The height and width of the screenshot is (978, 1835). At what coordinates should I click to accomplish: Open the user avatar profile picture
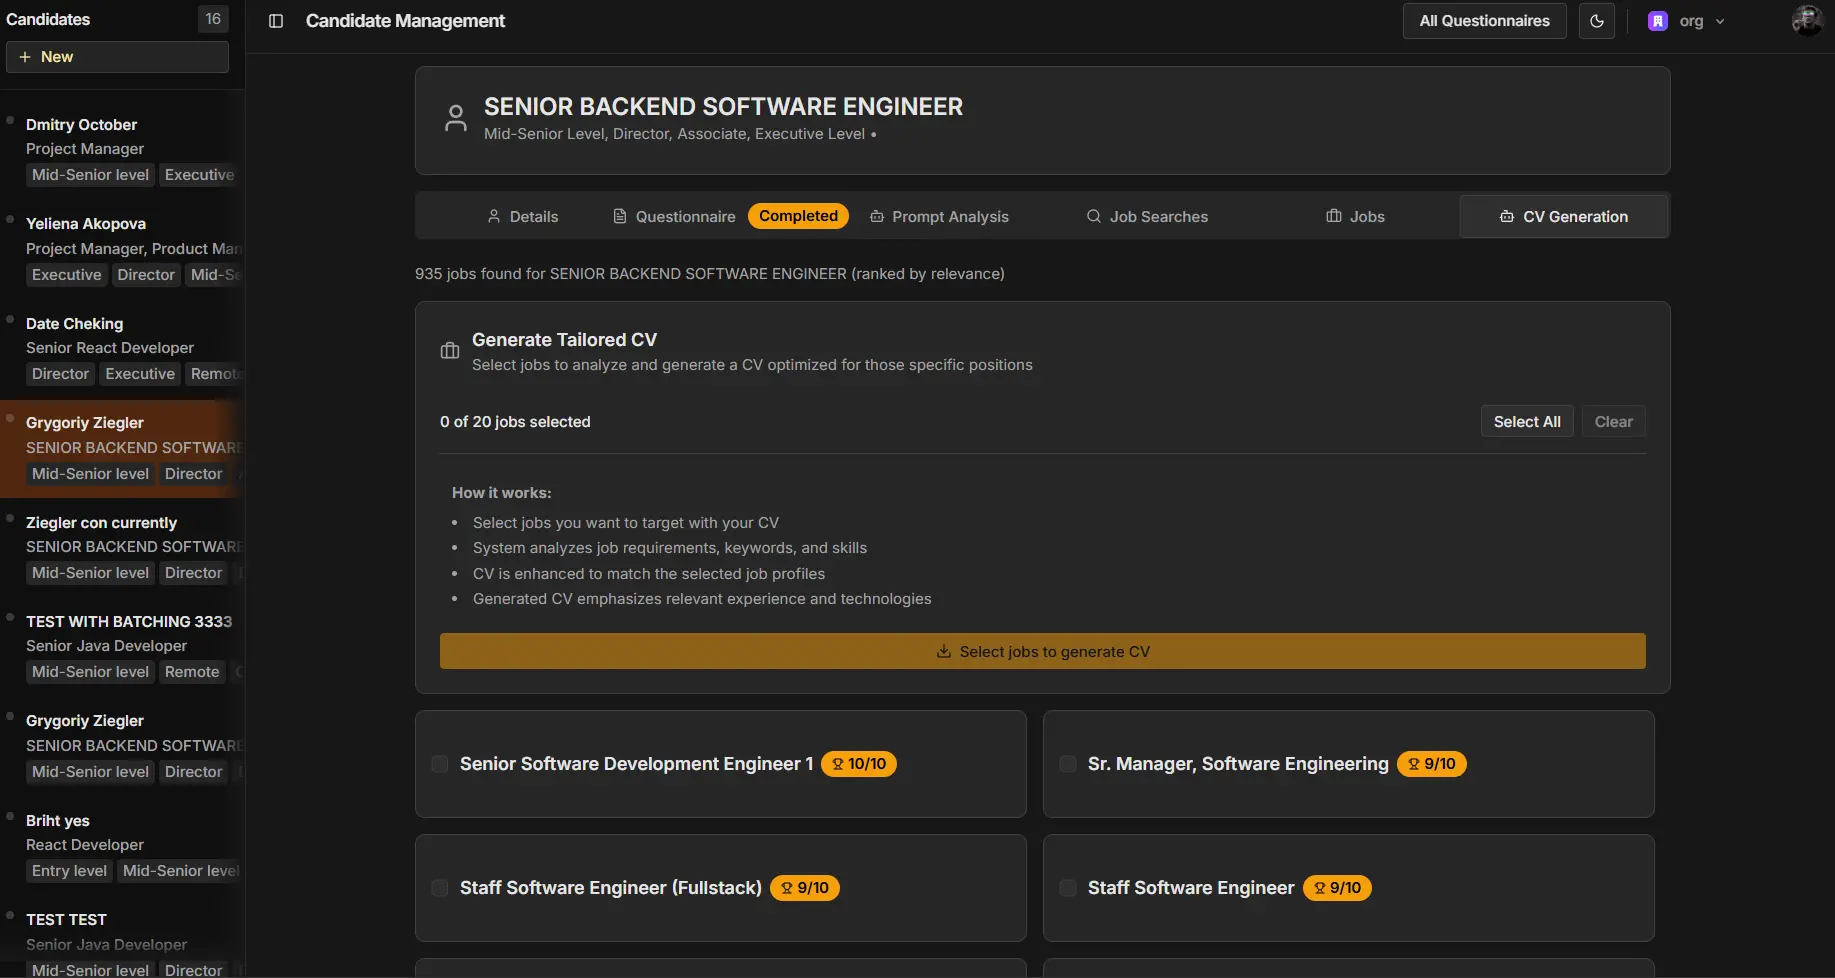tap(1806, 21)
